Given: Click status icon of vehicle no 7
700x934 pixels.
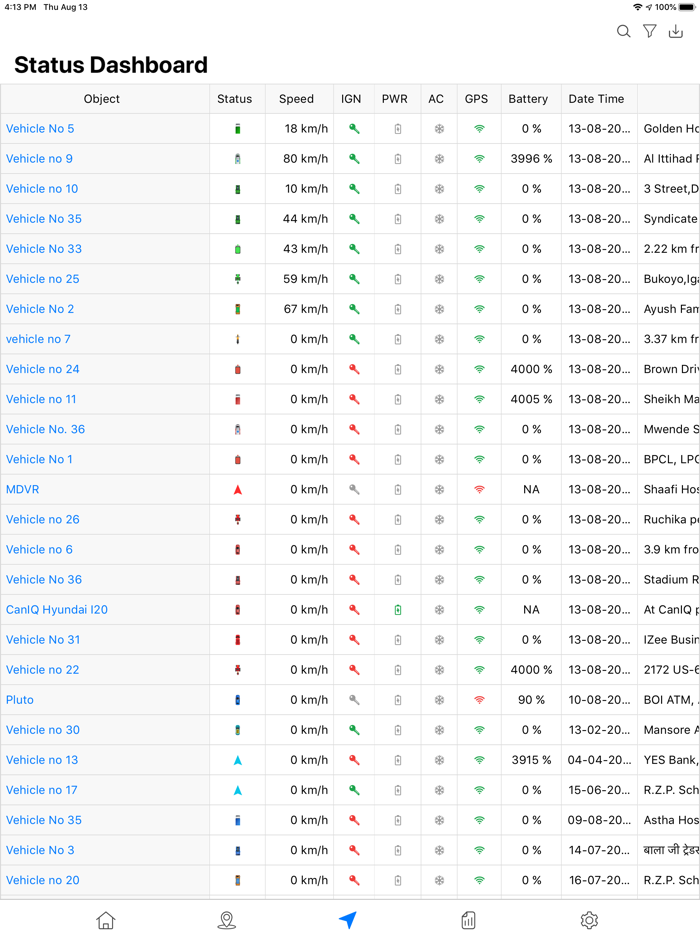Looking at the screenshot, I should pos(238,339).
